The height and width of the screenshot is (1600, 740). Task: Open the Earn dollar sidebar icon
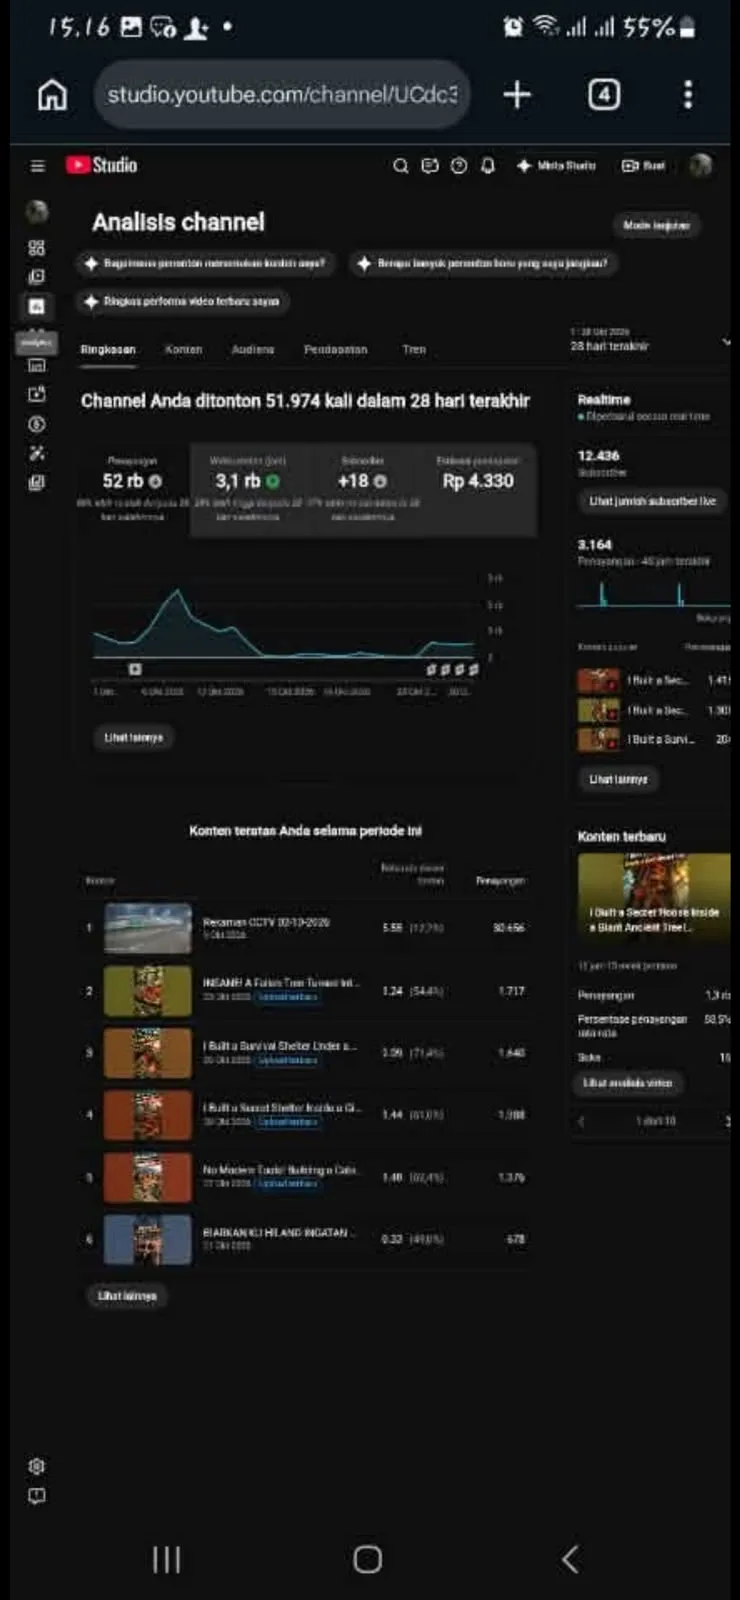37,424
